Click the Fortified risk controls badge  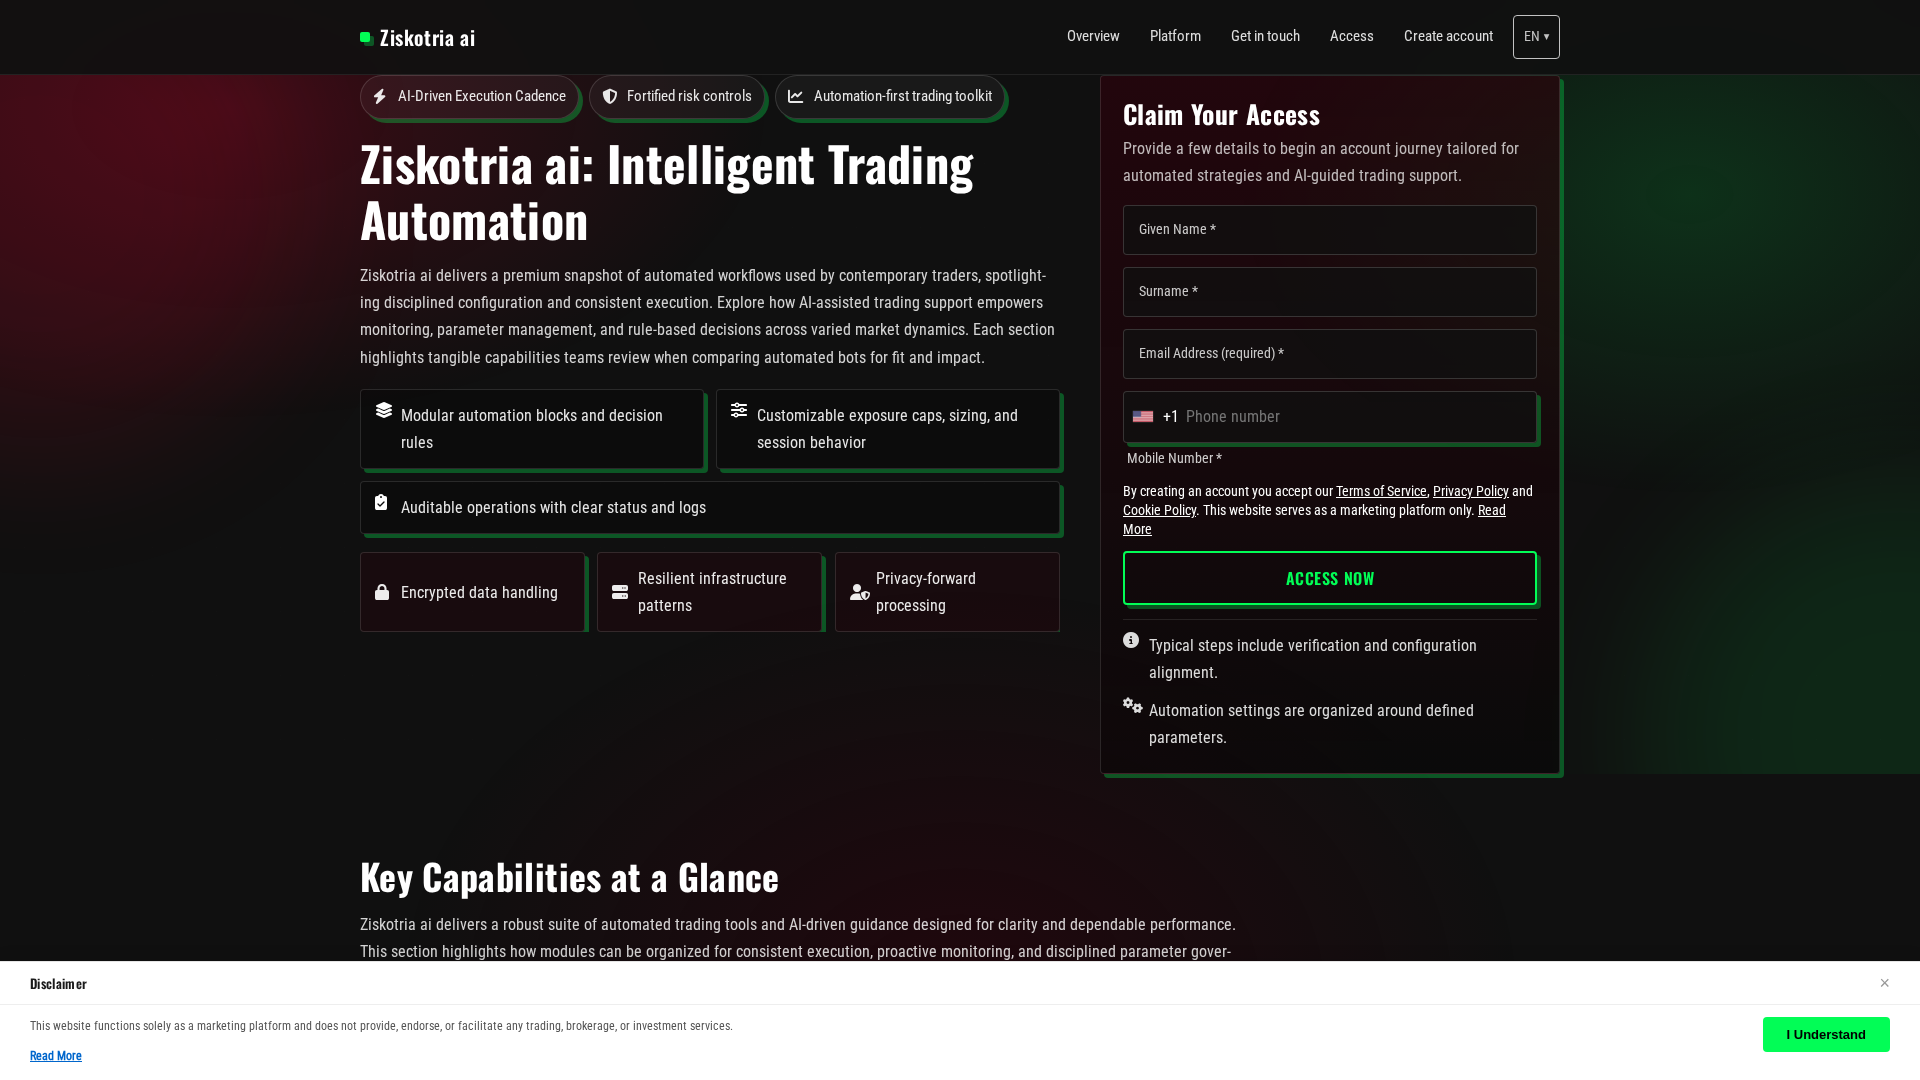pyautogui.click(x=677, y=97)
